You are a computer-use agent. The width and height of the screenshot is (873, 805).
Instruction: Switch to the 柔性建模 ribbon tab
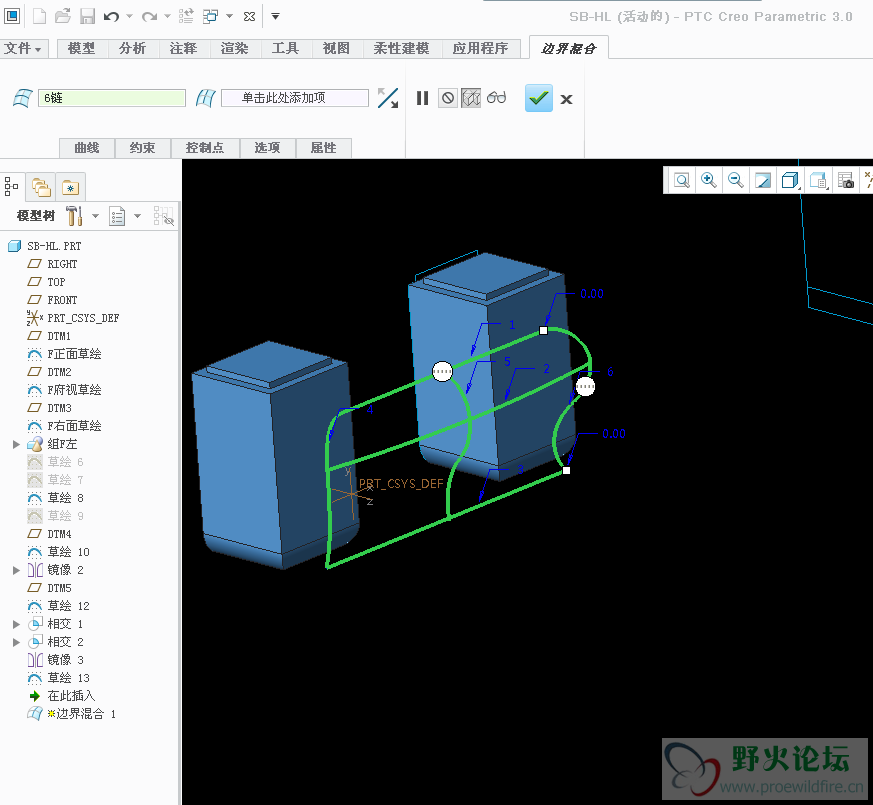pyautogui.click(x=401, y=48)
